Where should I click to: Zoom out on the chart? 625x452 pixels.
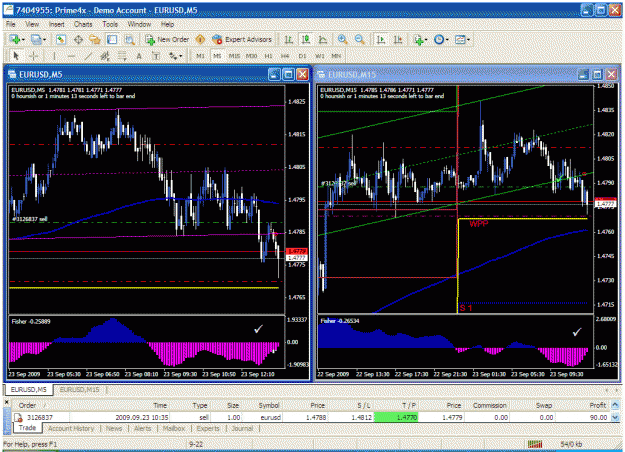360,39
